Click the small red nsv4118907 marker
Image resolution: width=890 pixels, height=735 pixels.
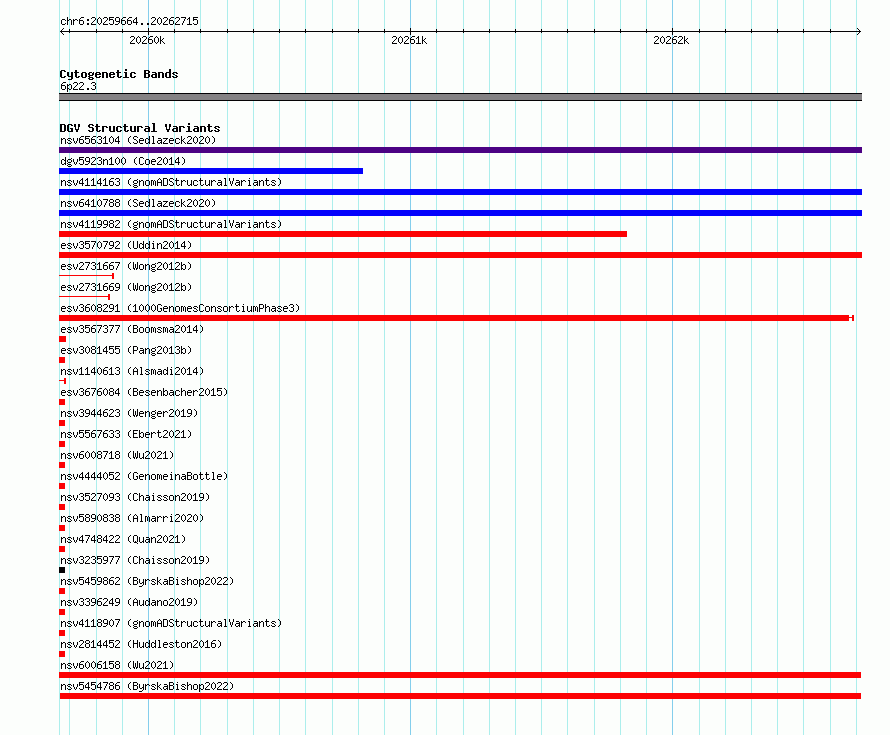62,633
